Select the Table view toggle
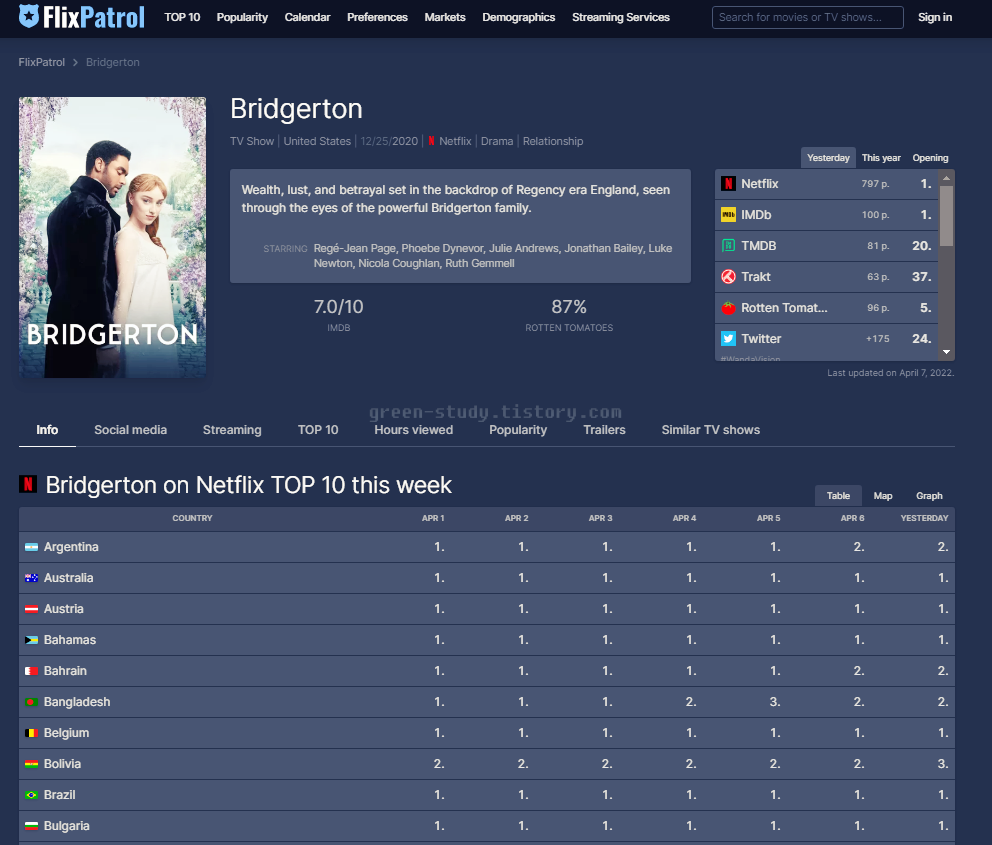992x845 pixels. [838, 496]
